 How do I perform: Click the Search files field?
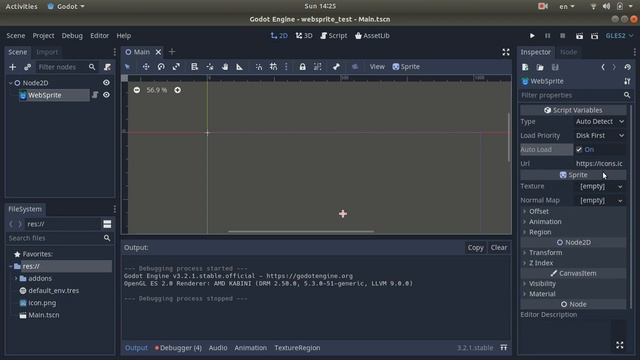(59, 238)
